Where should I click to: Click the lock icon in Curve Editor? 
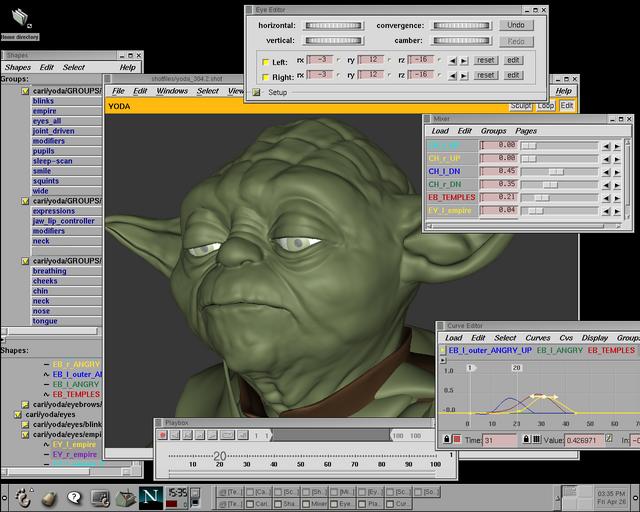(x=446, y=440)
